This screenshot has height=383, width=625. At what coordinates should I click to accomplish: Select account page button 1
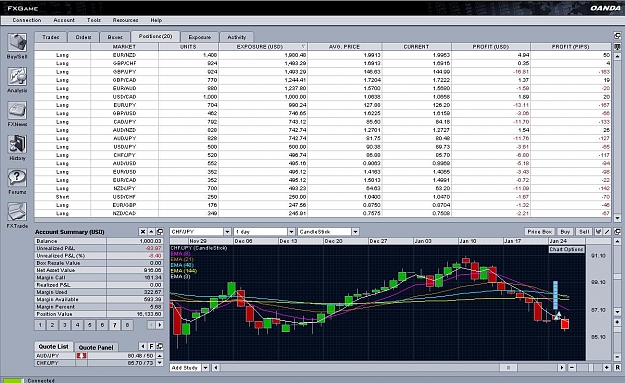pyautogui.click(x=40, y=325)
